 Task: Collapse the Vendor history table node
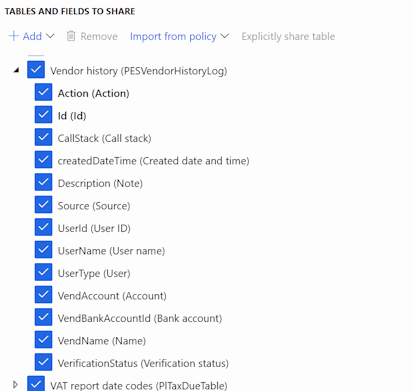click(16, 70)
